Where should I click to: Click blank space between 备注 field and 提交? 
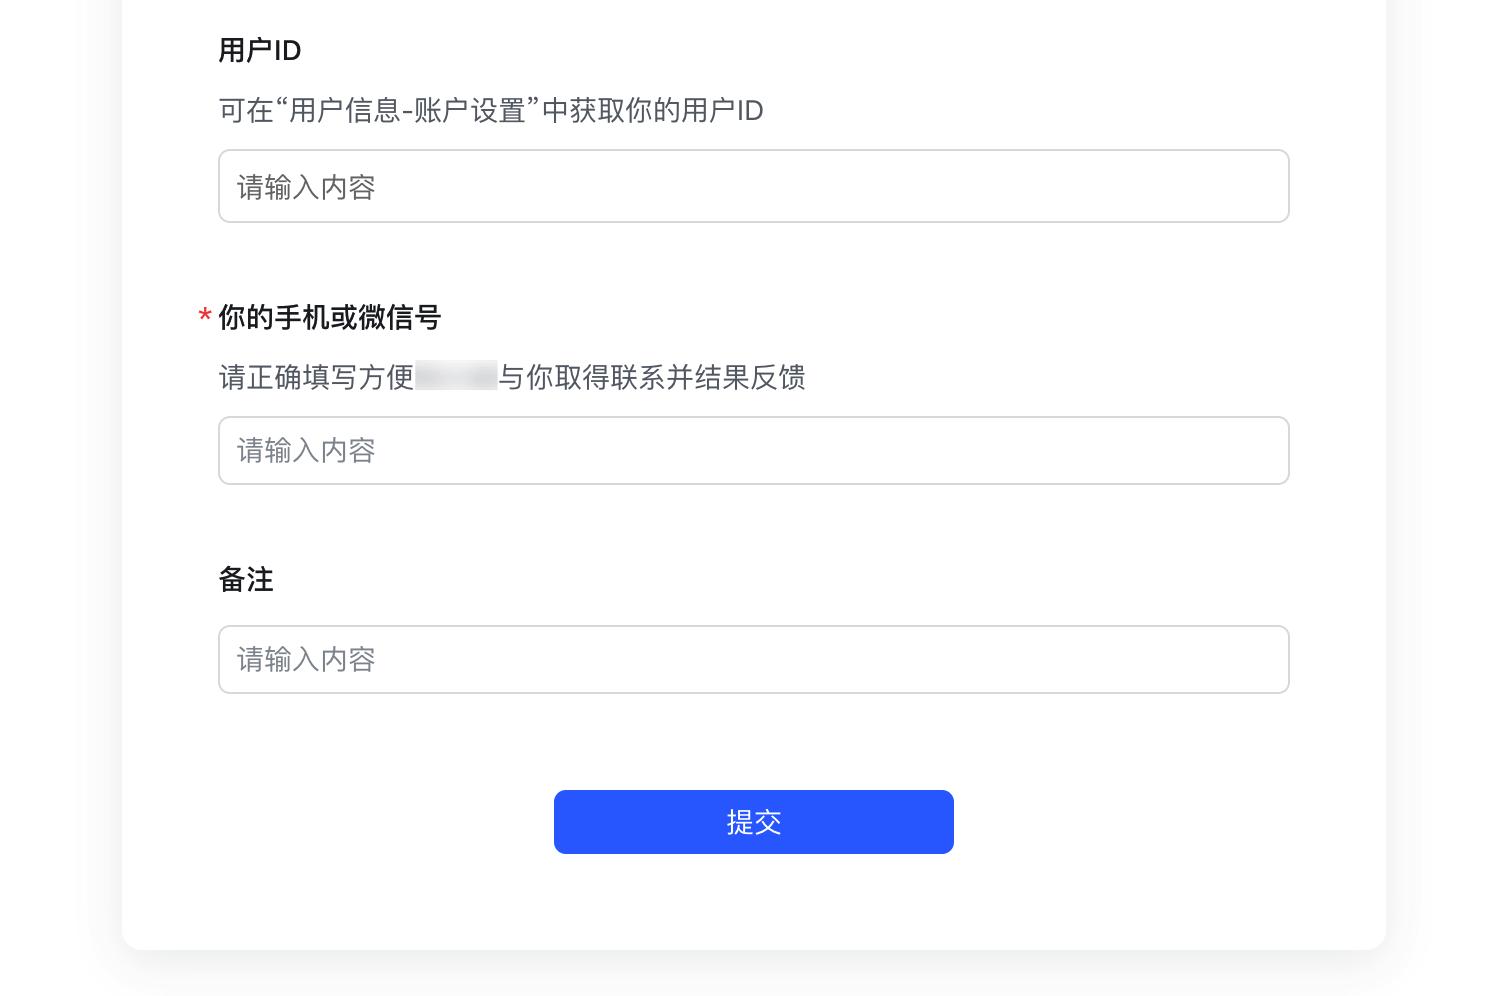(x=753, y=742)
